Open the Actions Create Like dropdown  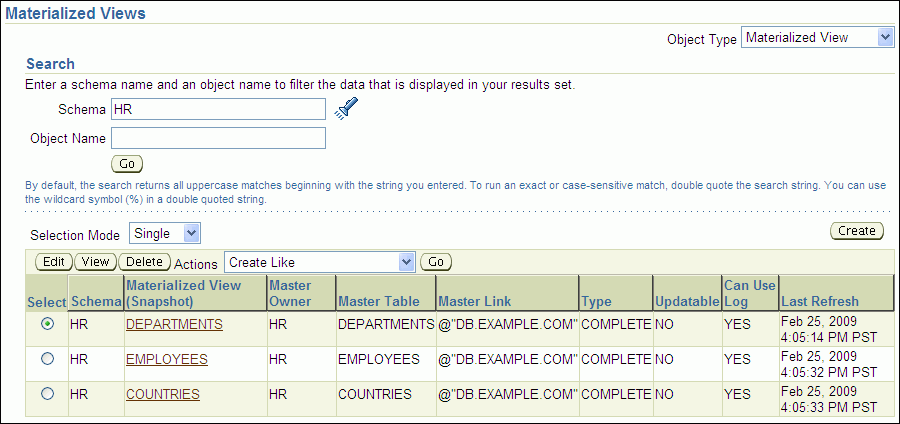[x=319, y=262]
